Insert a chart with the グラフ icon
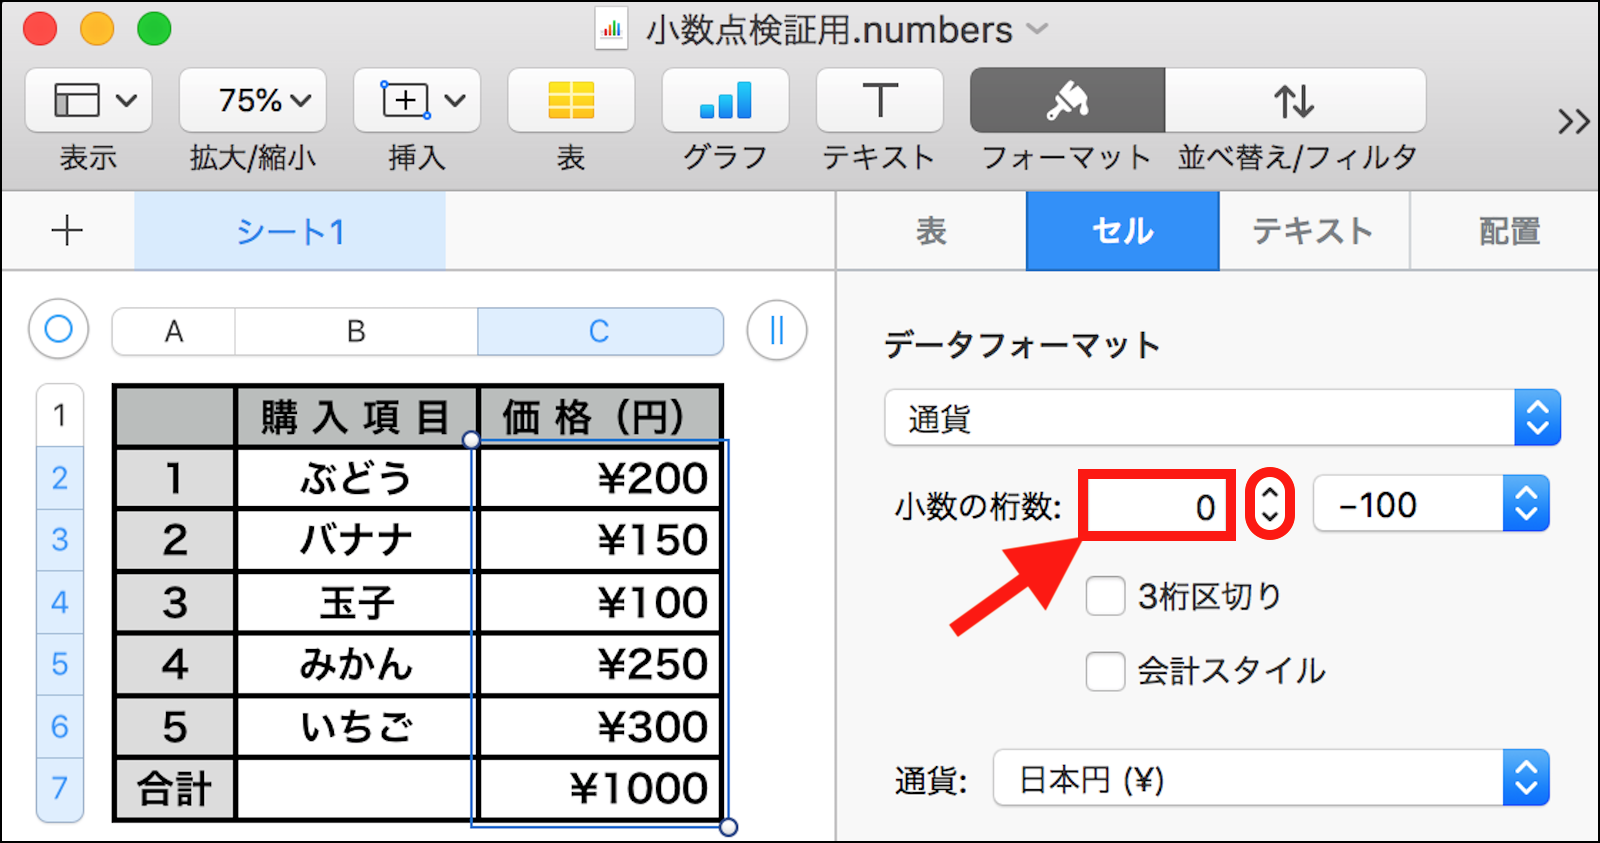The image size is (1600, 843). tap(725, 100)
